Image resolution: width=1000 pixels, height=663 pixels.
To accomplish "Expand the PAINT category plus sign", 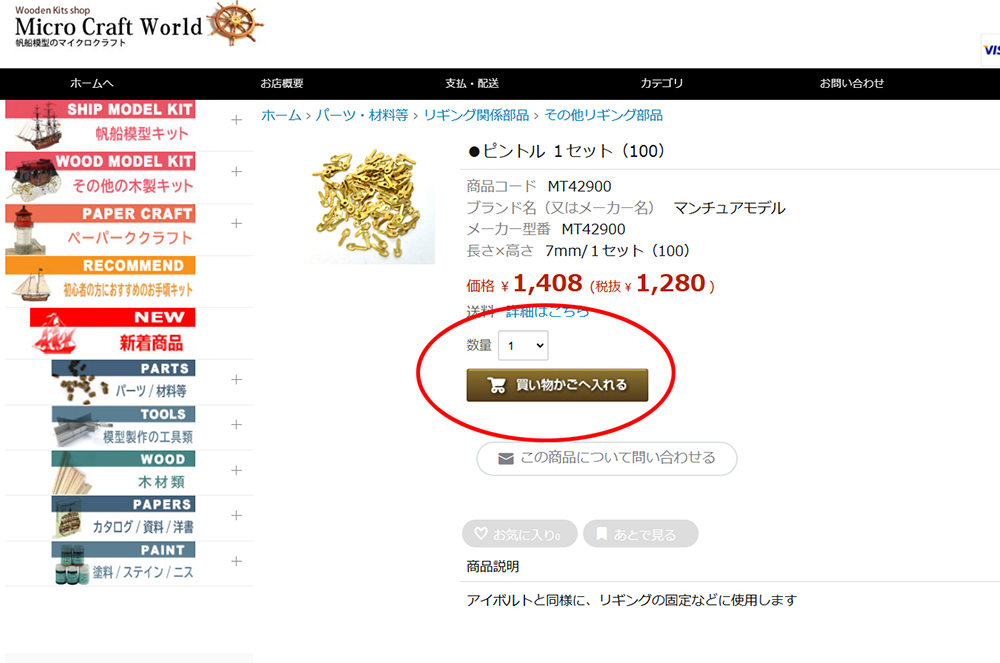I will (x=237, y=561).
